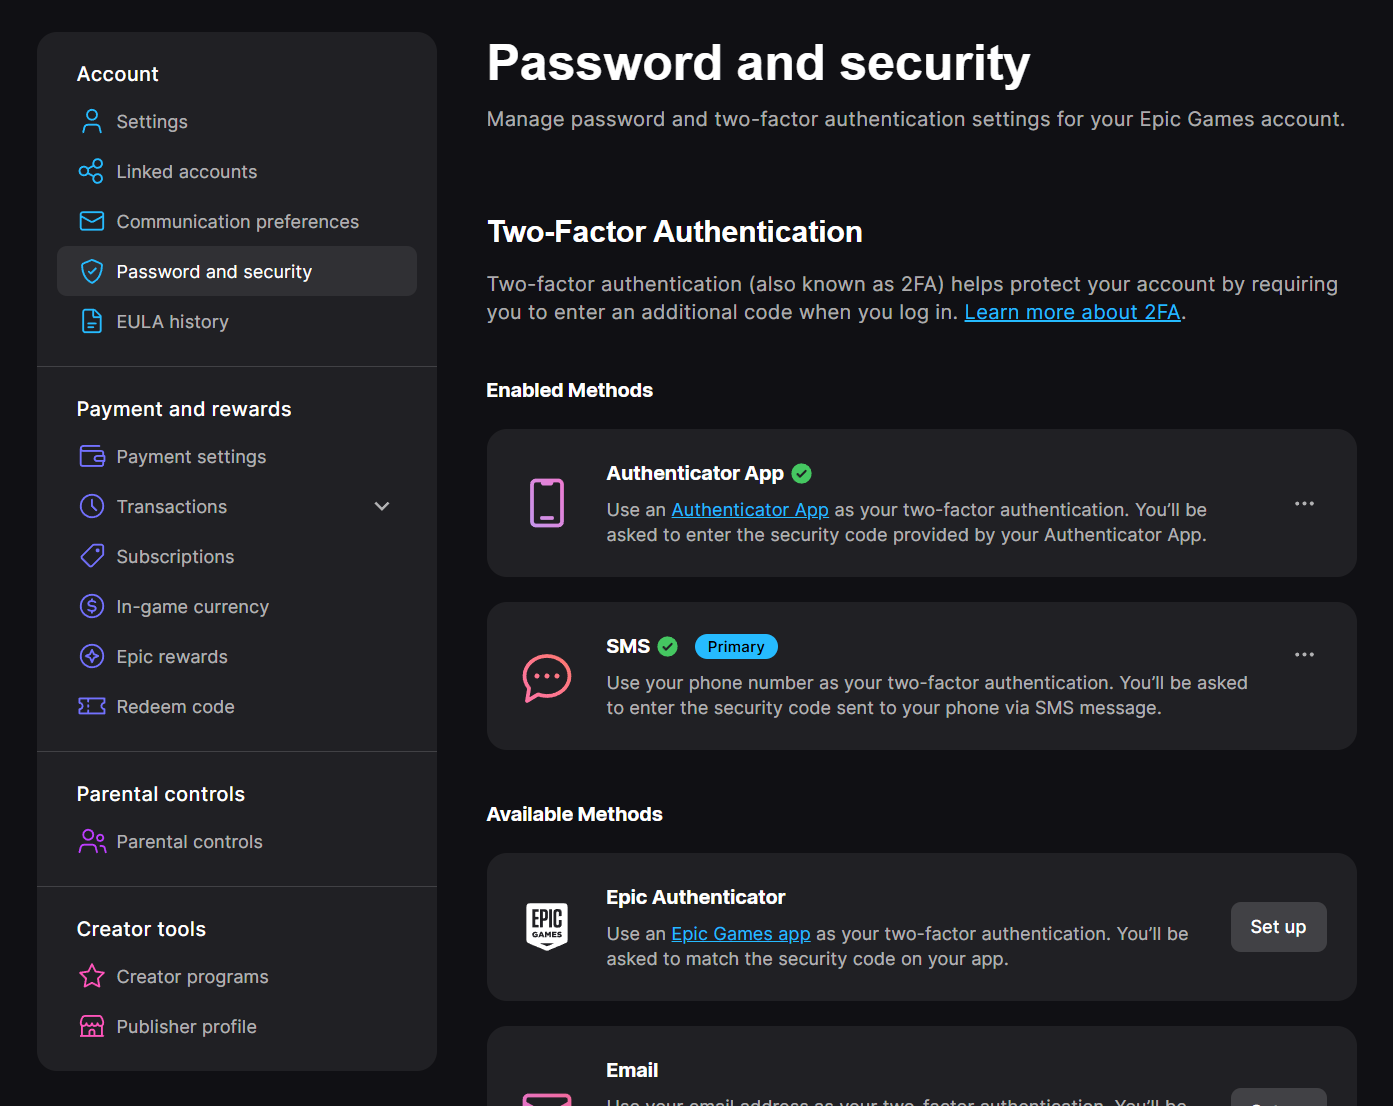Image resolution: width=1393 pixels, height=1106 pixels.
Task: Click the Creator programs star icon
Action: [x=92, y=976]
